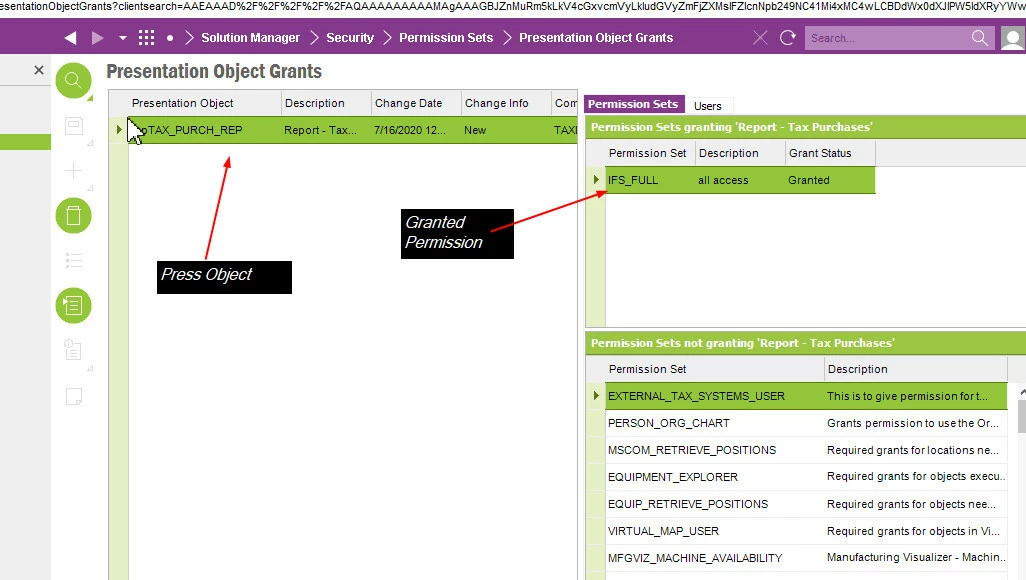Click the list view icon in side toolbar
Screen dimensions: 1026x580
click(x=74, y=261)
